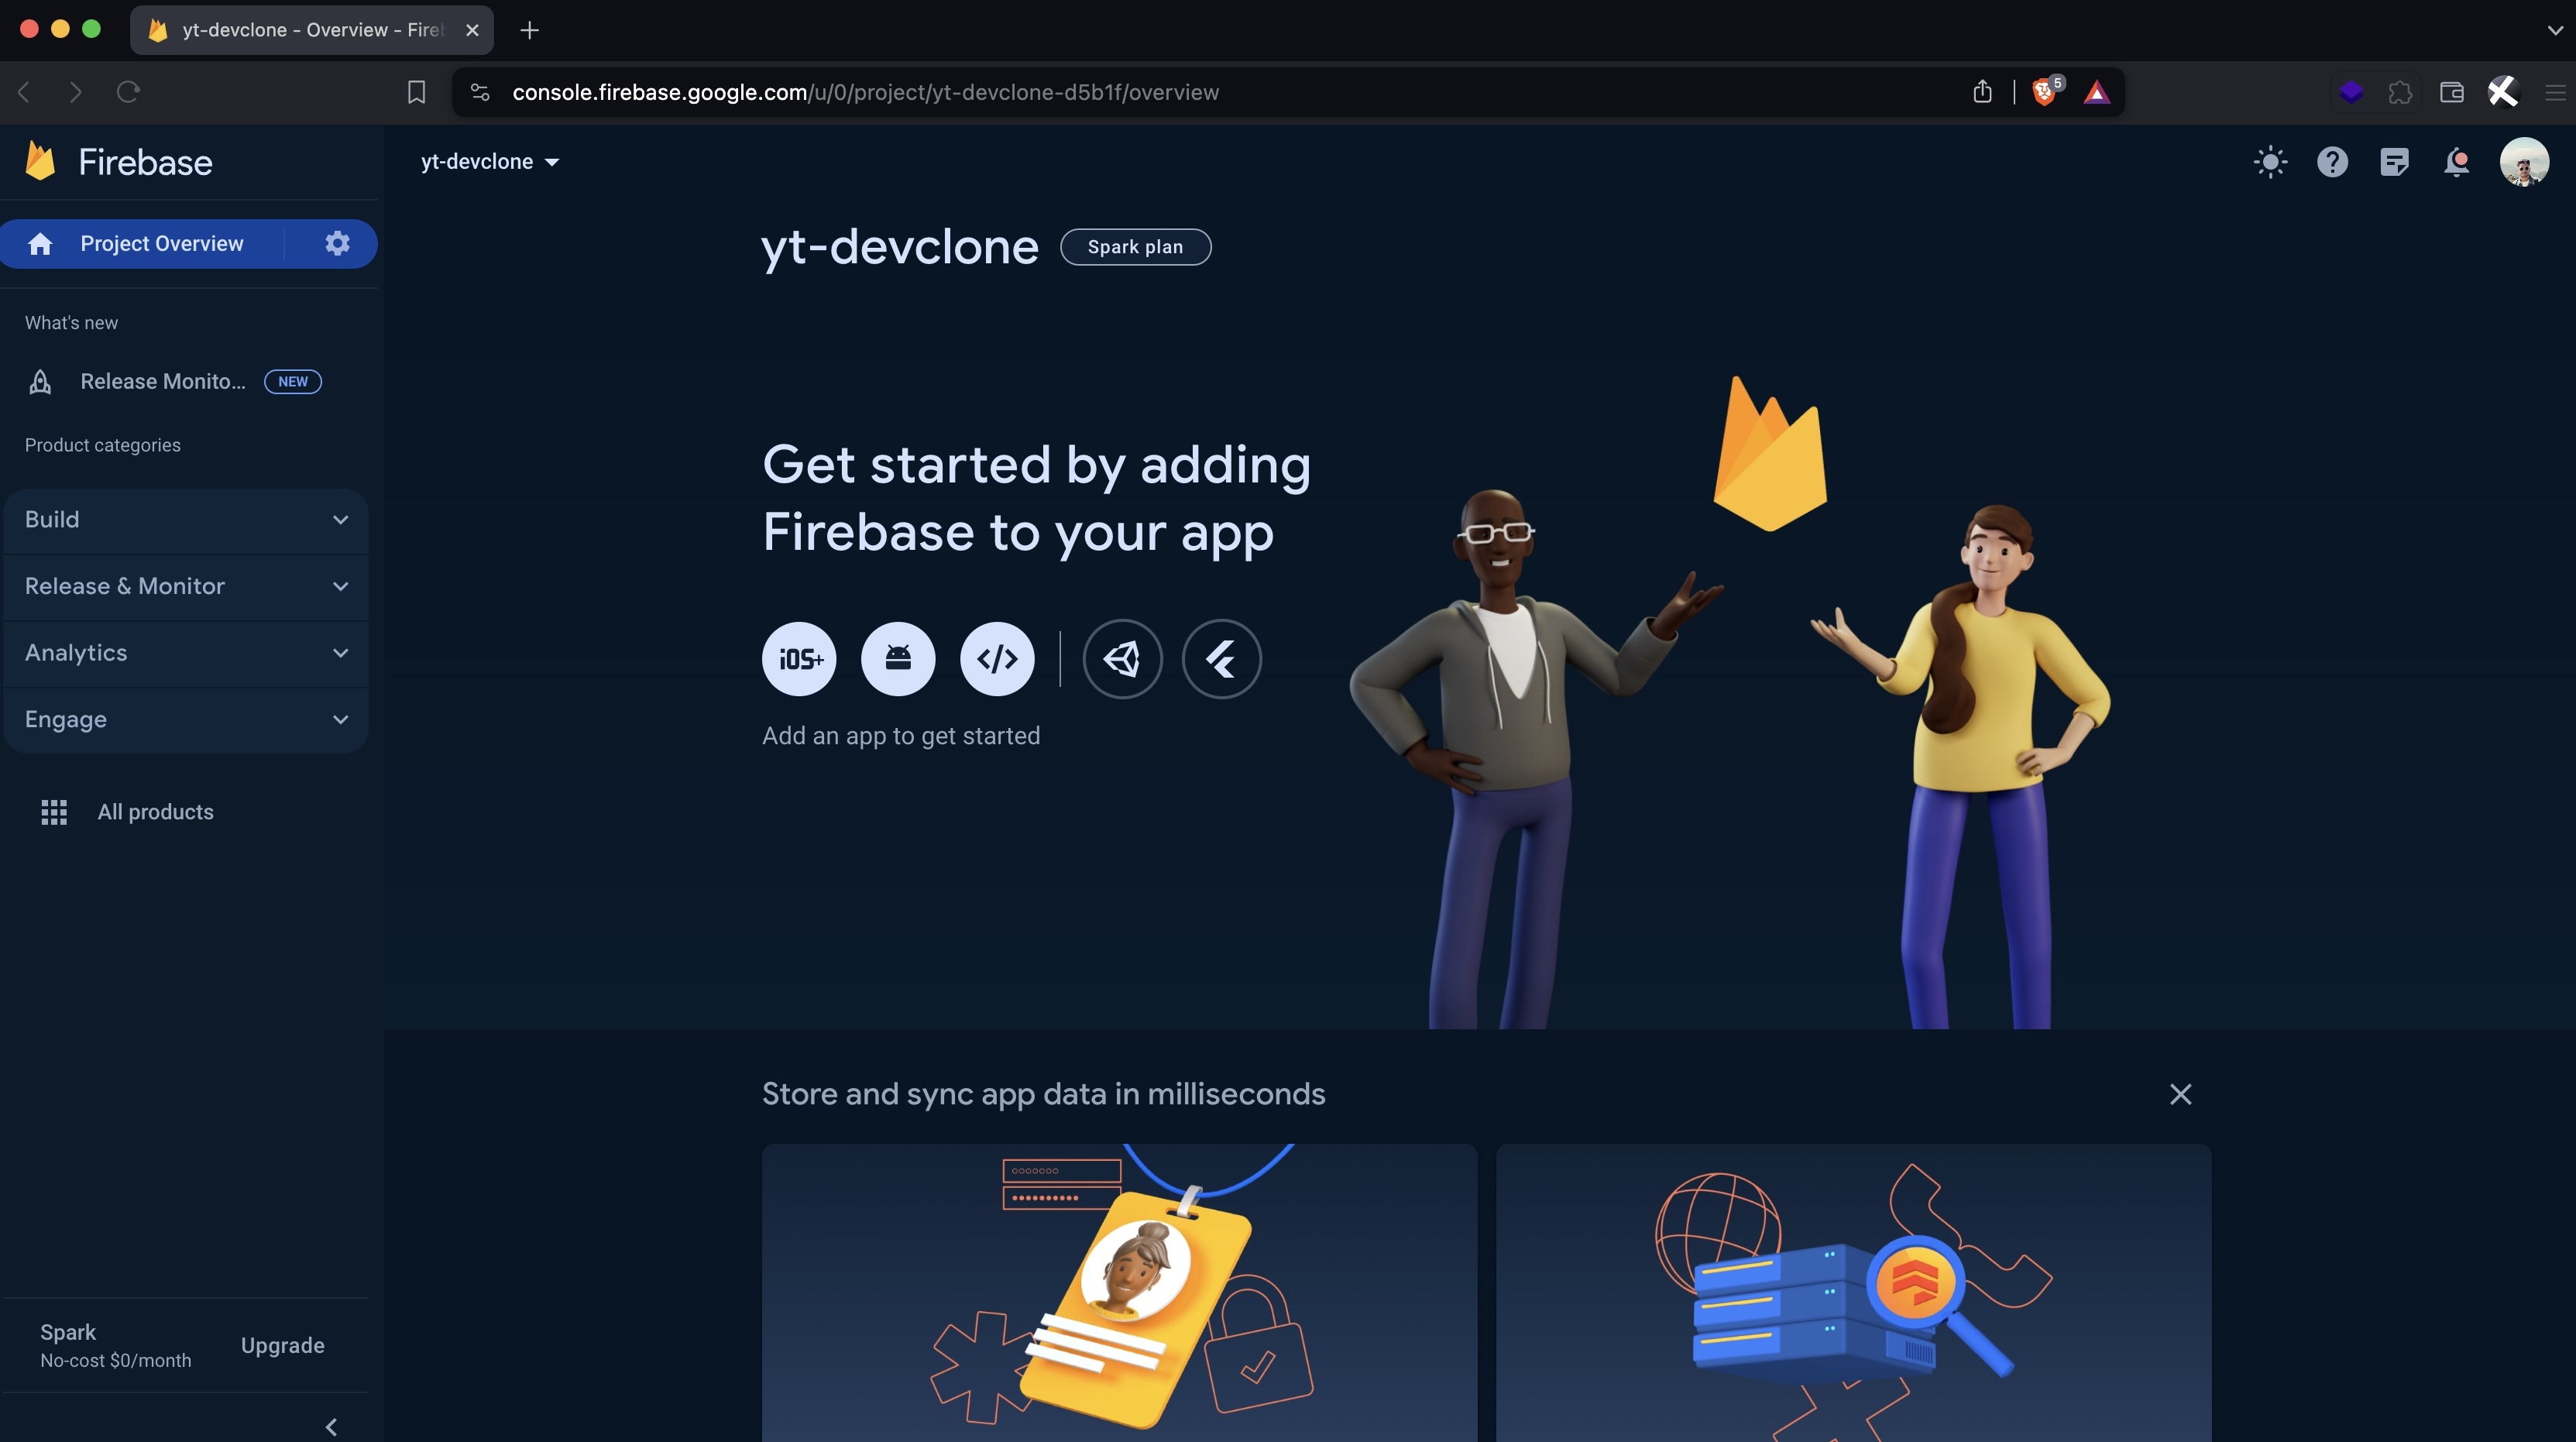Expand the Analytics product category
Viewport: 2576px width, 1442px height.
click(185, 652)
